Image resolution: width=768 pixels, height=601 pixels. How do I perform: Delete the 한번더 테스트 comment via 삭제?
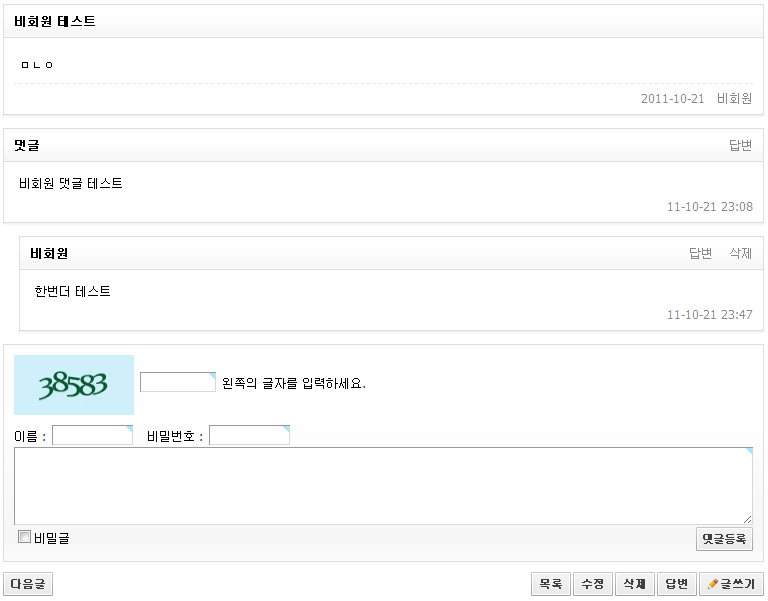[x=740, y=254]
